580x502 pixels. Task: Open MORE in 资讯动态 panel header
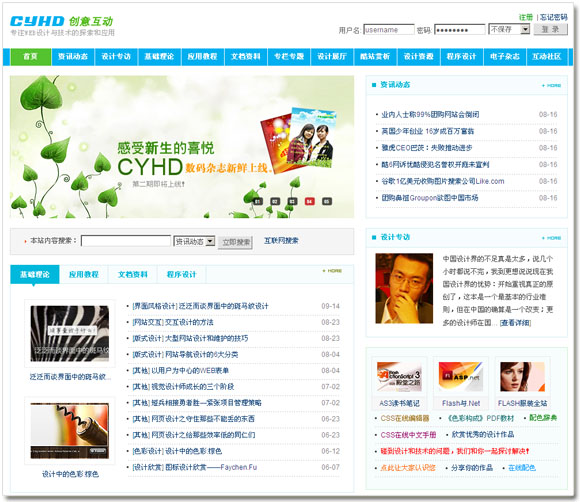(552, 85)
